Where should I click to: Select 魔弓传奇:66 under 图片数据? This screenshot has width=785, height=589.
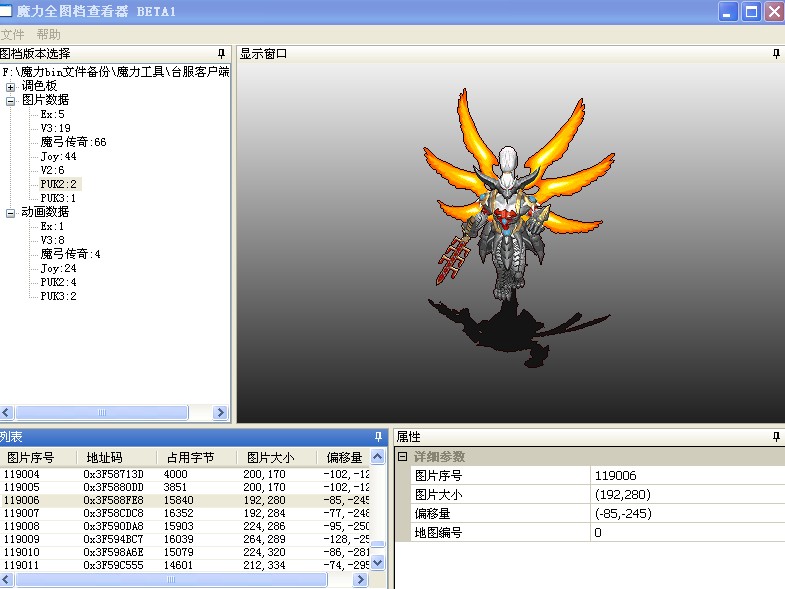73,142
